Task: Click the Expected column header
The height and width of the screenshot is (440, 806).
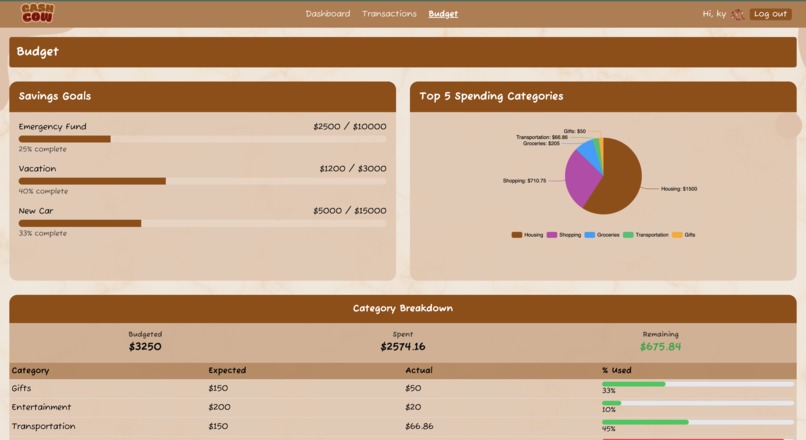Action: 227,371
